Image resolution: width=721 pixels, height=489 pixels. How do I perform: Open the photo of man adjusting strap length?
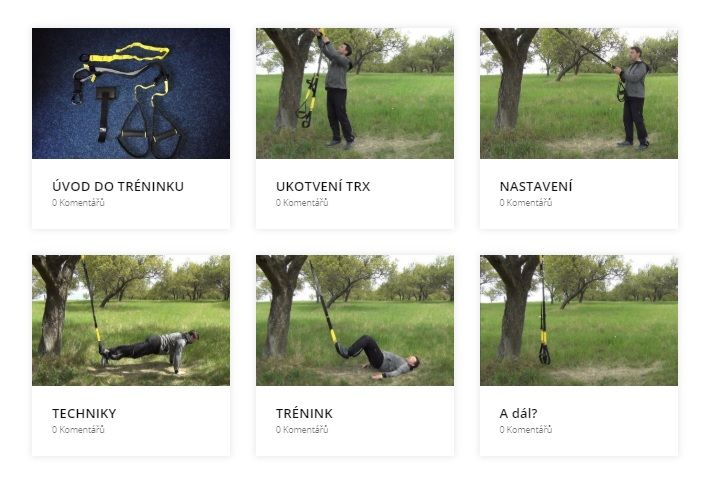coord(578,93)
